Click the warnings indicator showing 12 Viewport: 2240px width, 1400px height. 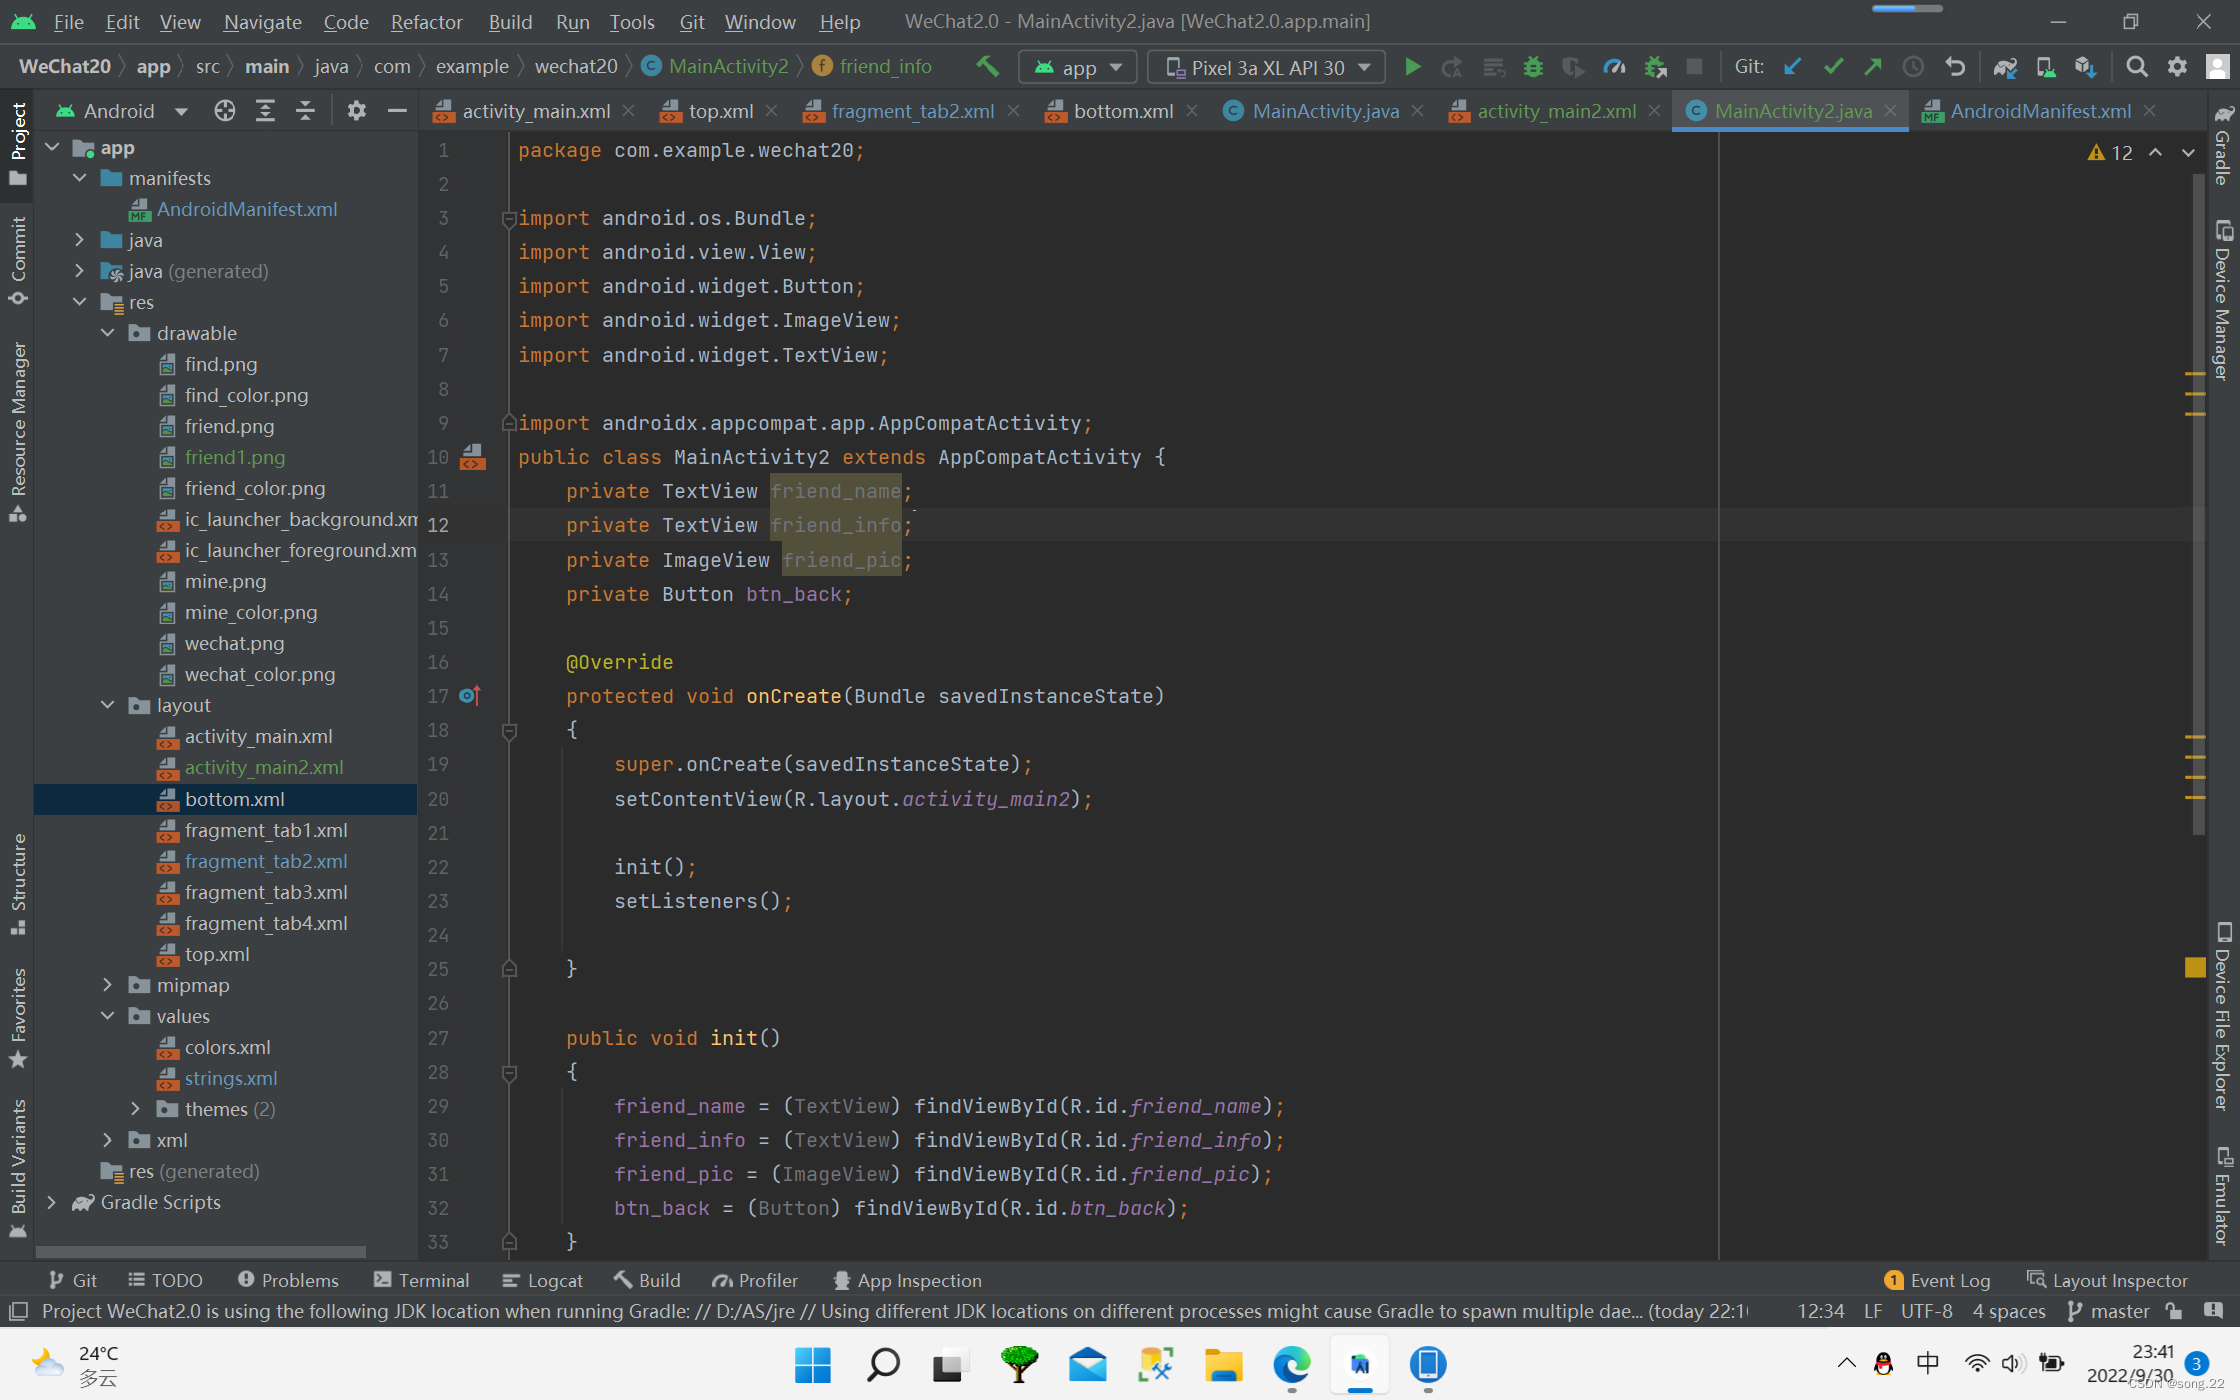2111,153
